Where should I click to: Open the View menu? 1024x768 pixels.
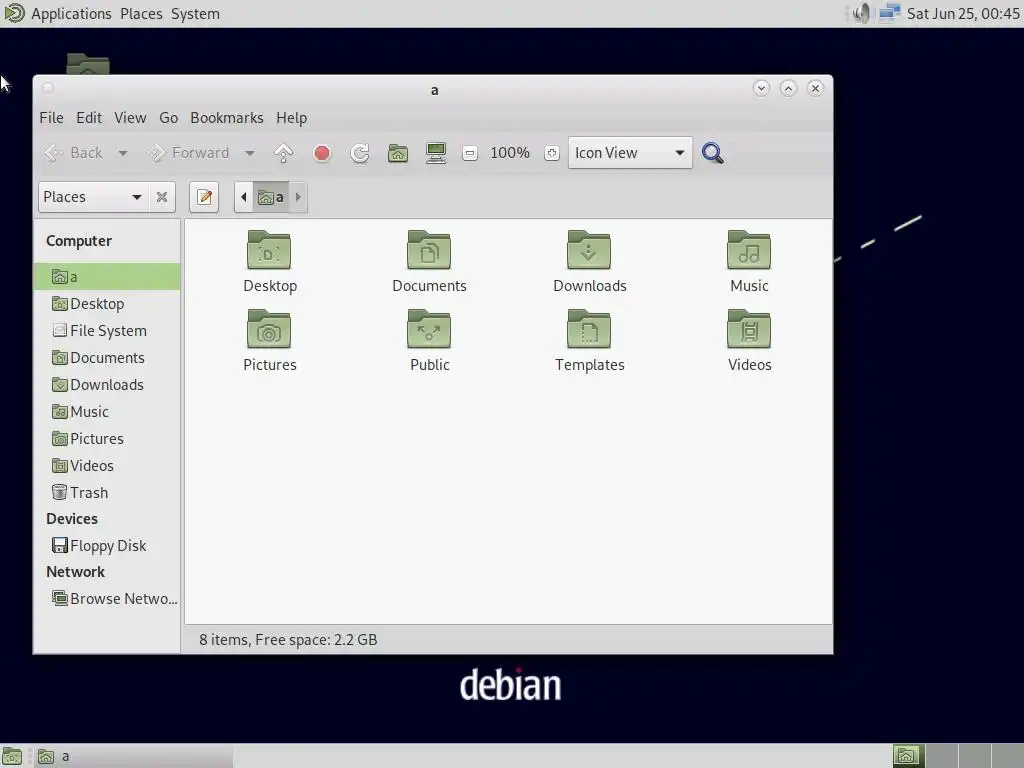tap(130, 118)
